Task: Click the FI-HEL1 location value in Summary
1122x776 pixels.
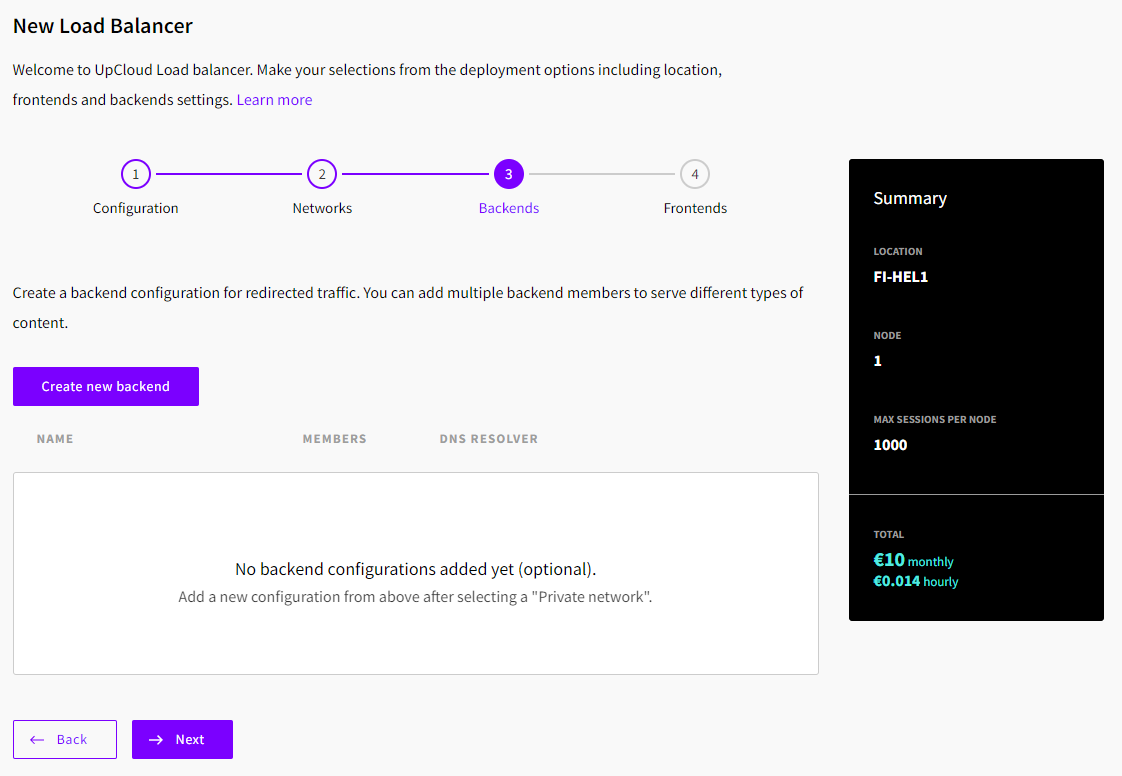Action: tap(900, 277)
